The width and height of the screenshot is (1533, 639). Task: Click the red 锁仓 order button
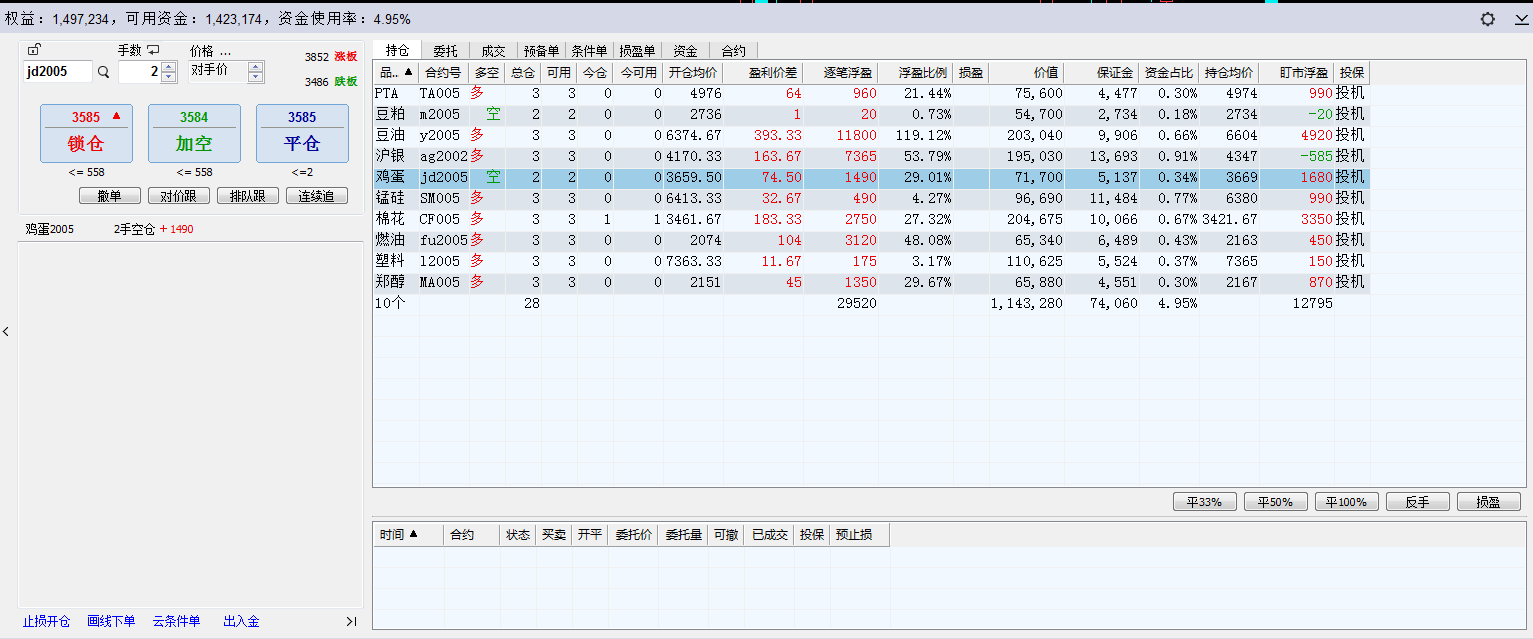(86, 133)
